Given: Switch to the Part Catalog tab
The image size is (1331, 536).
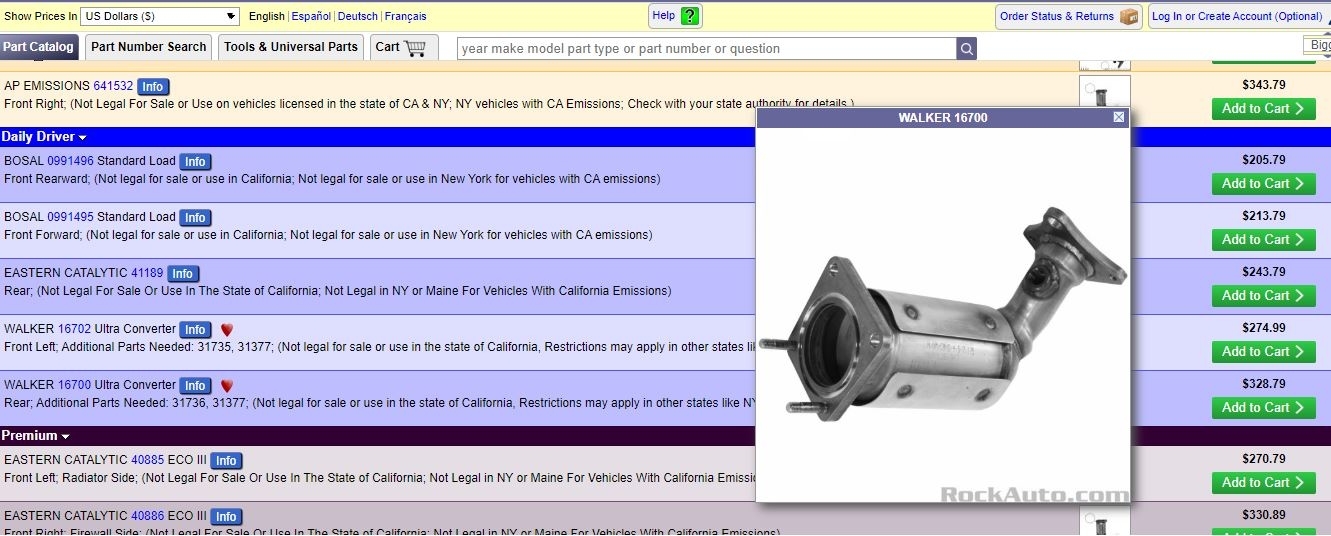Looking at the screenshot, I should pos(38,47).
